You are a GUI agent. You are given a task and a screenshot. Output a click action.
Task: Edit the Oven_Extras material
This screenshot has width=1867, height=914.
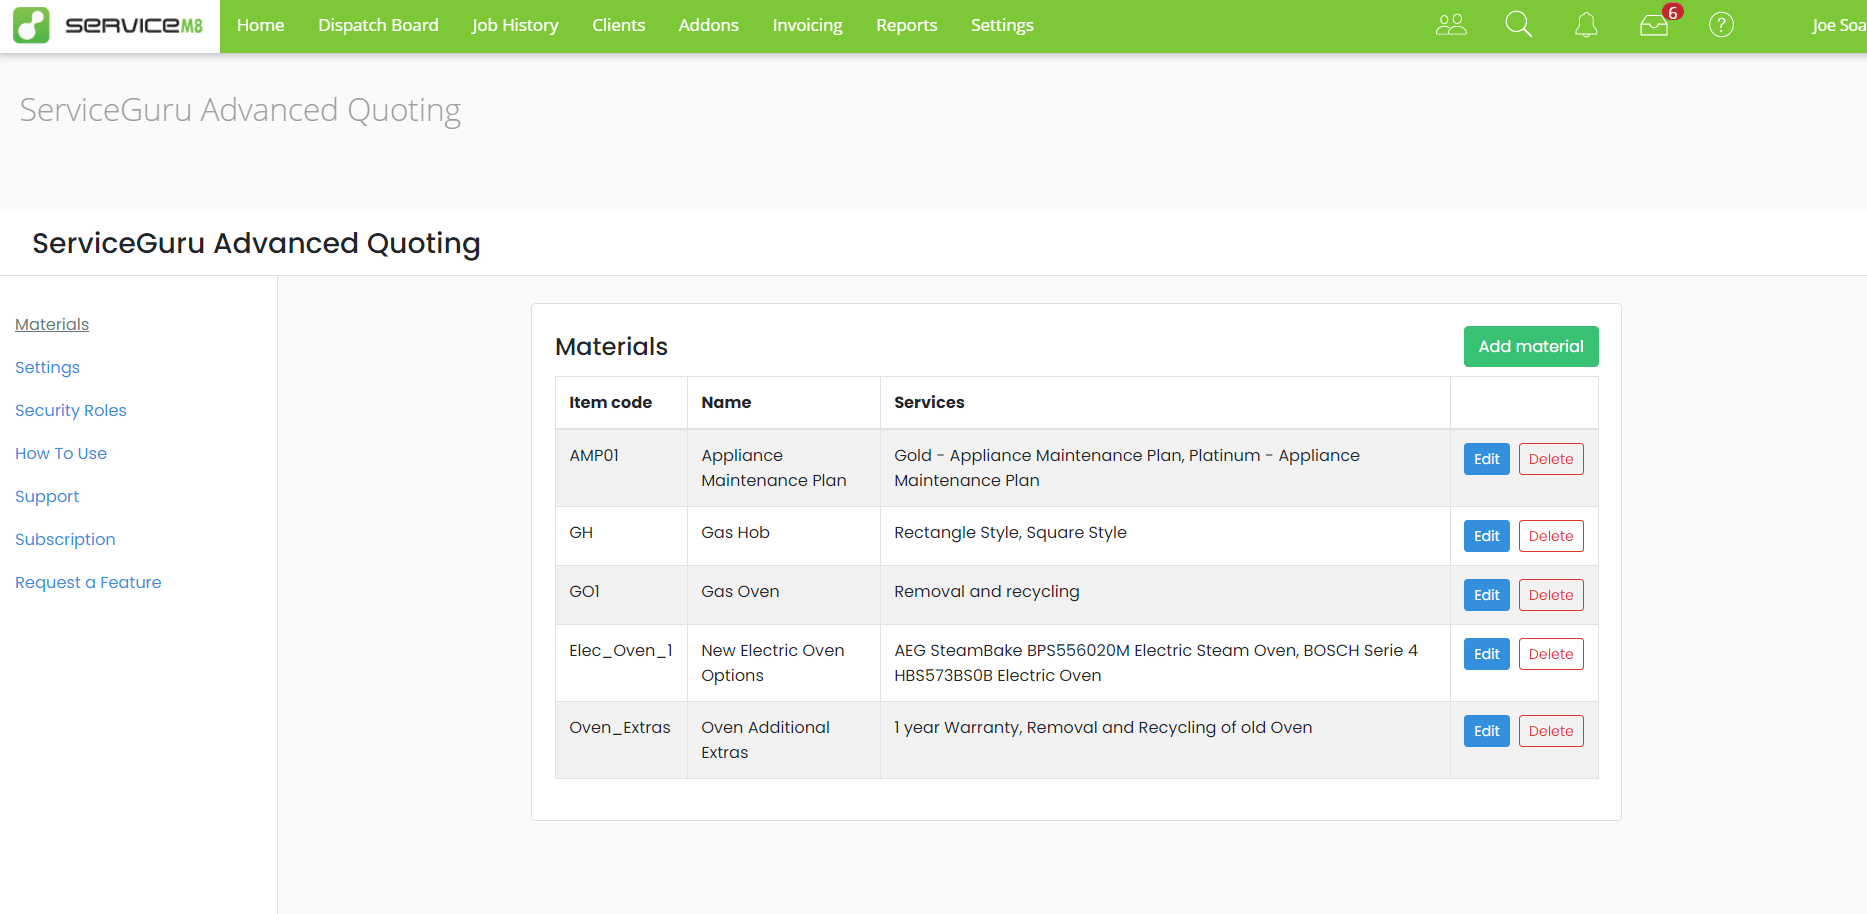1487,731
